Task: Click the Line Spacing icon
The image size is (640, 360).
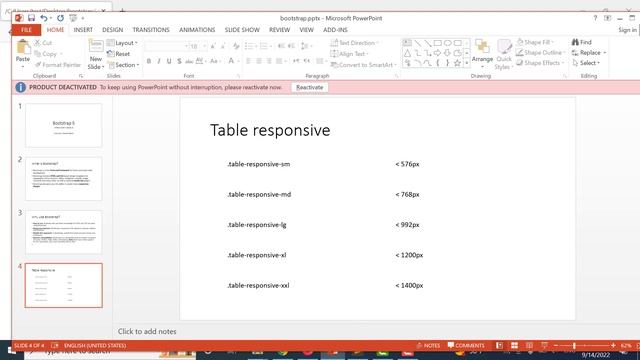Action: [x=304, y=46]
